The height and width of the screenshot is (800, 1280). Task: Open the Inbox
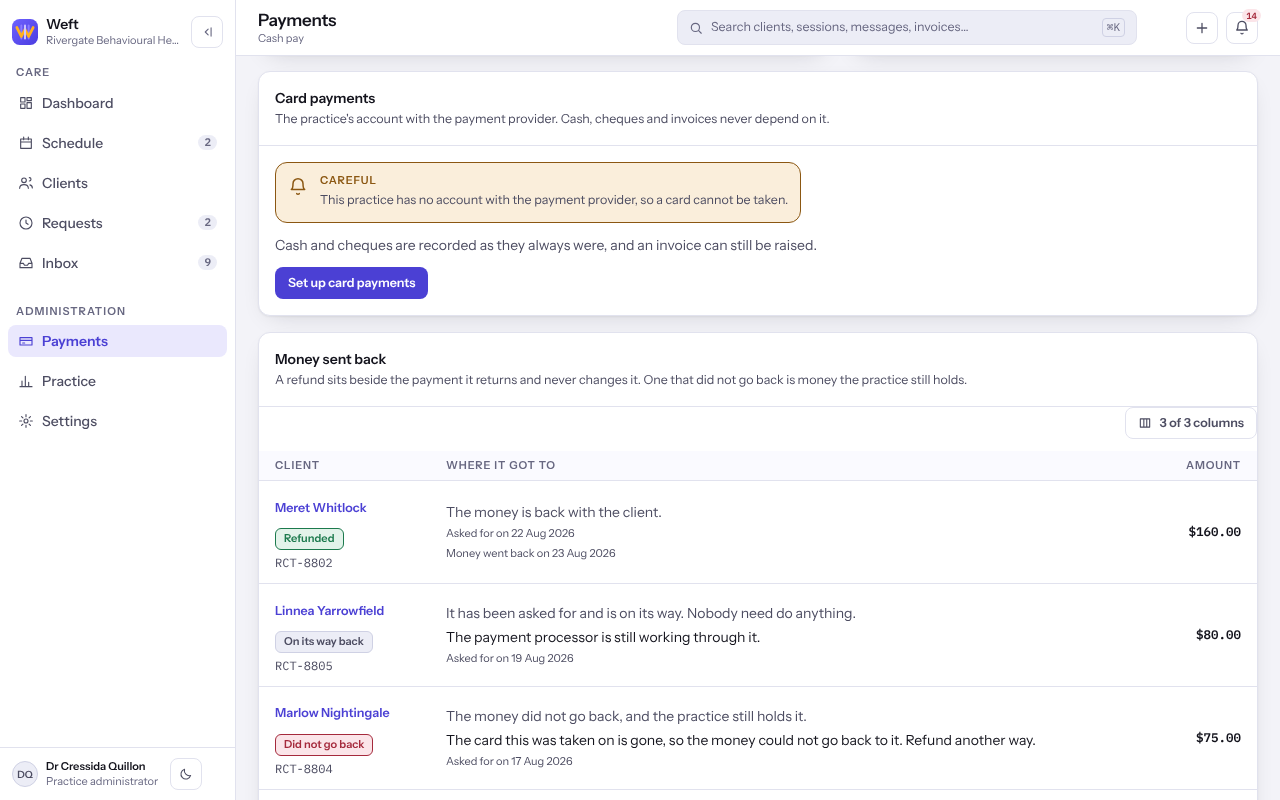click(118, 263)
